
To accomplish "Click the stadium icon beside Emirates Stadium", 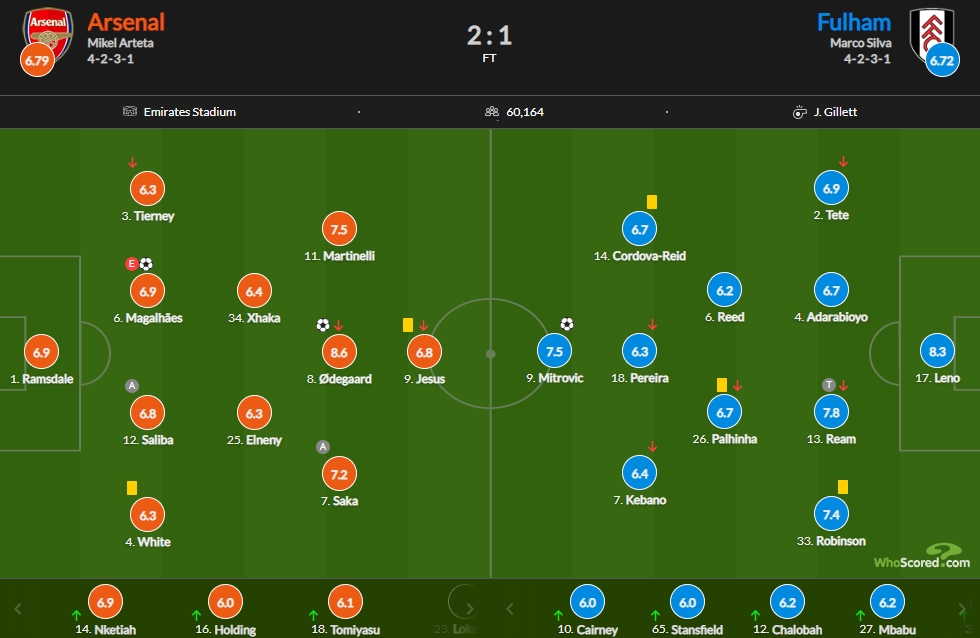I will click(x=129, y=111).
